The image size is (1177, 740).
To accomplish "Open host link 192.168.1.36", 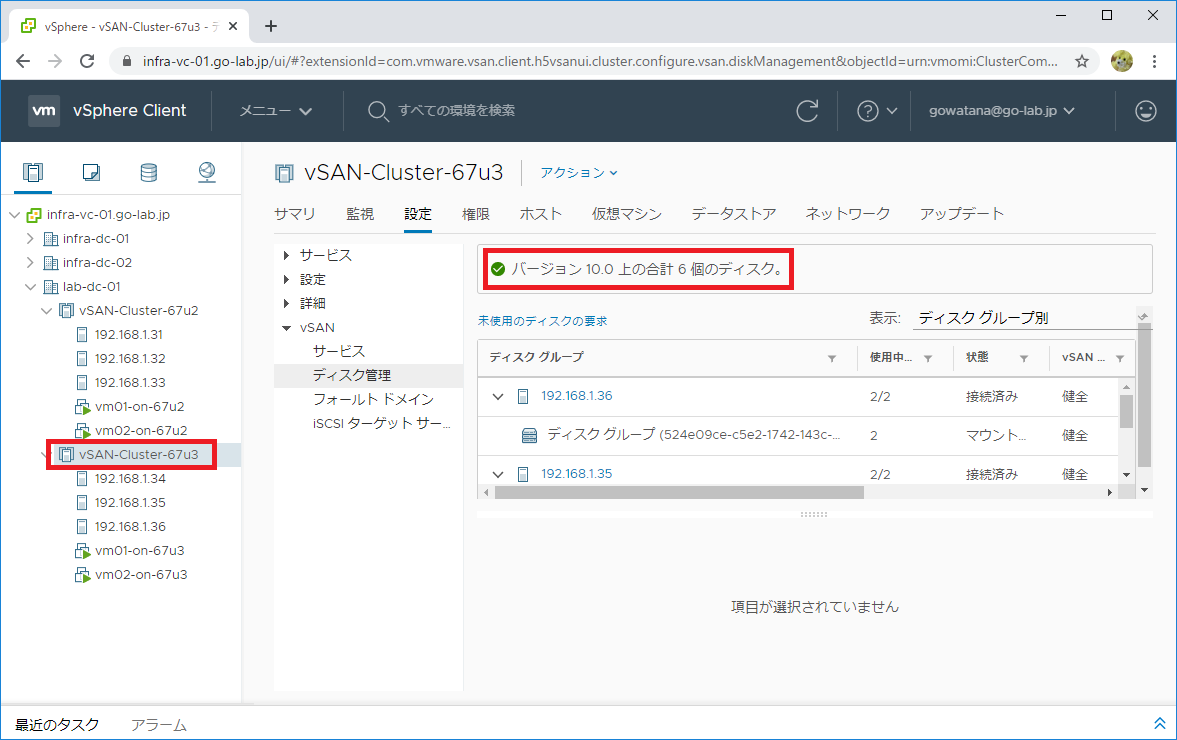I will click(x=576, y=396).
